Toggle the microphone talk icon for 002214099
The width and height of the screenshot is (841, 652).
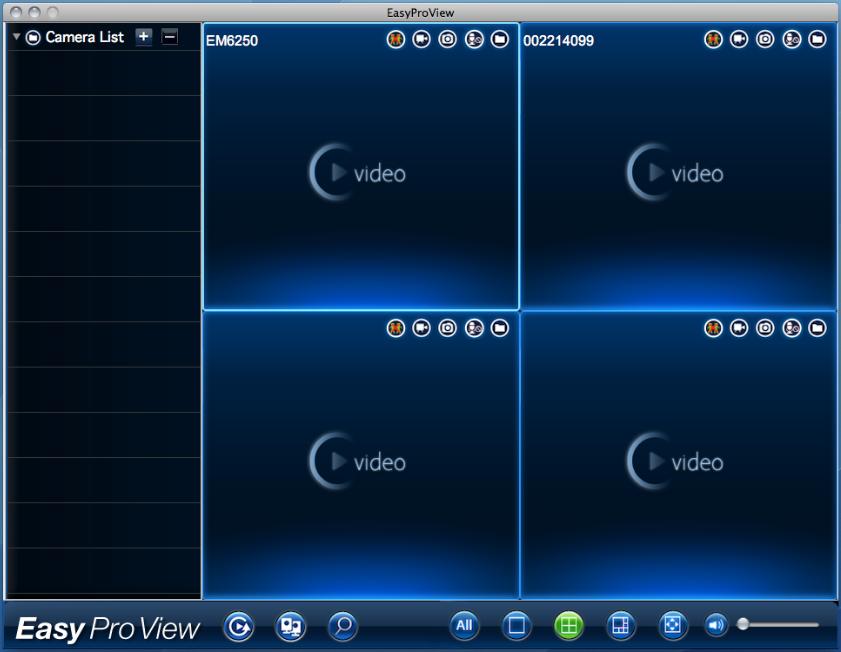792,39
